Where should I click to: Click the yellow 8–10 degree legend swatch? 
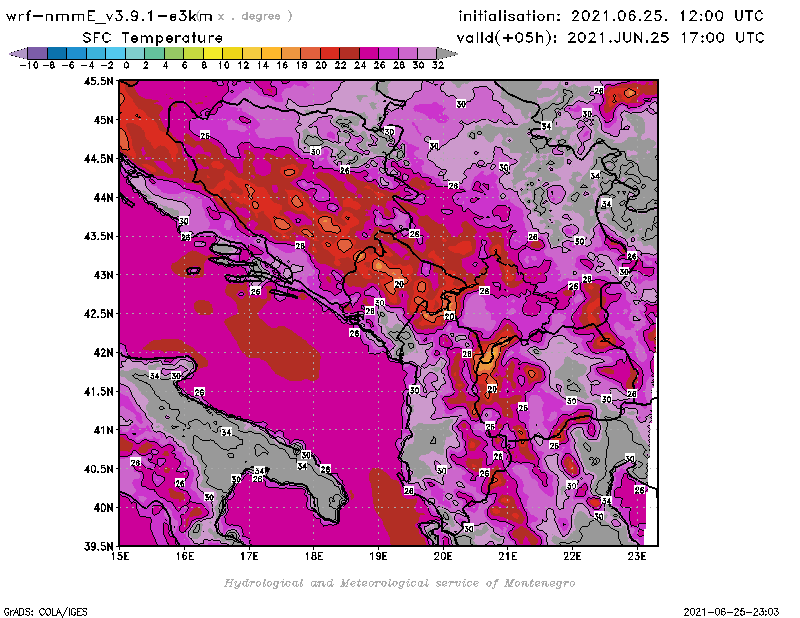(x=213, y=52)
